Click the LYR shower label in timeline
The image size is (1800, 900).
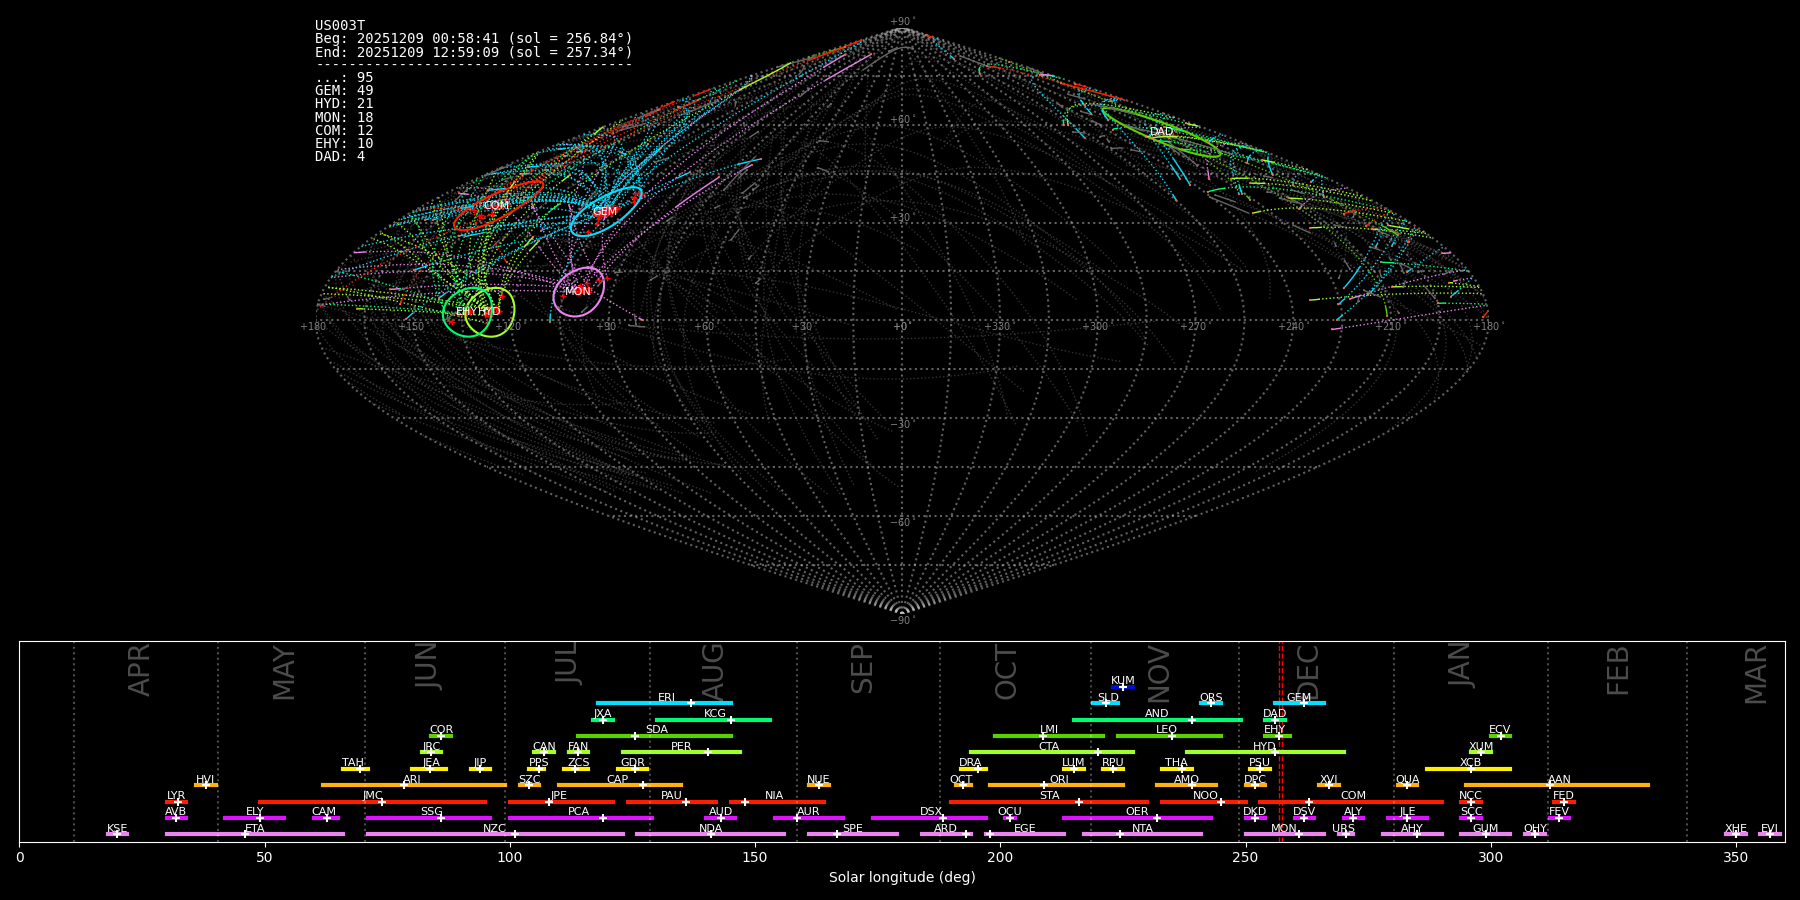(176, 796)
